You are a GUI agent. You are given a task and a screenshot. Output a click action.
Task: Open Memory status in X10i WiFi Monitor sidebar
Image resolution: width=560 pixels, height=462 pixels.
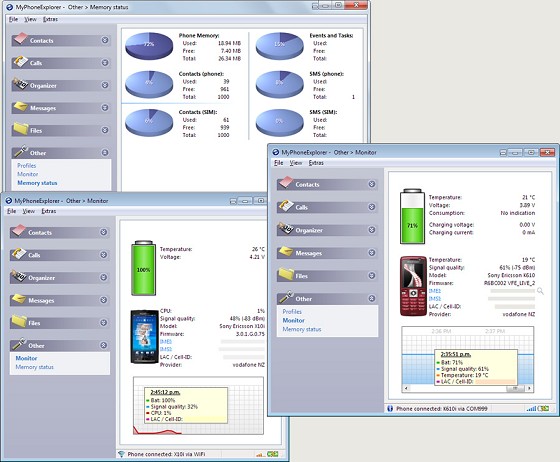pyautogui.click(x=35, y=367)
